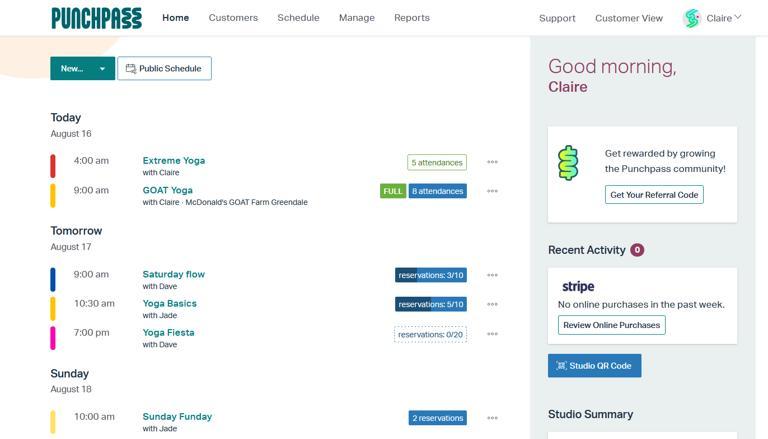The image size is (768, 439).
Task: Switch to Customer View
Action: point(629,18)
